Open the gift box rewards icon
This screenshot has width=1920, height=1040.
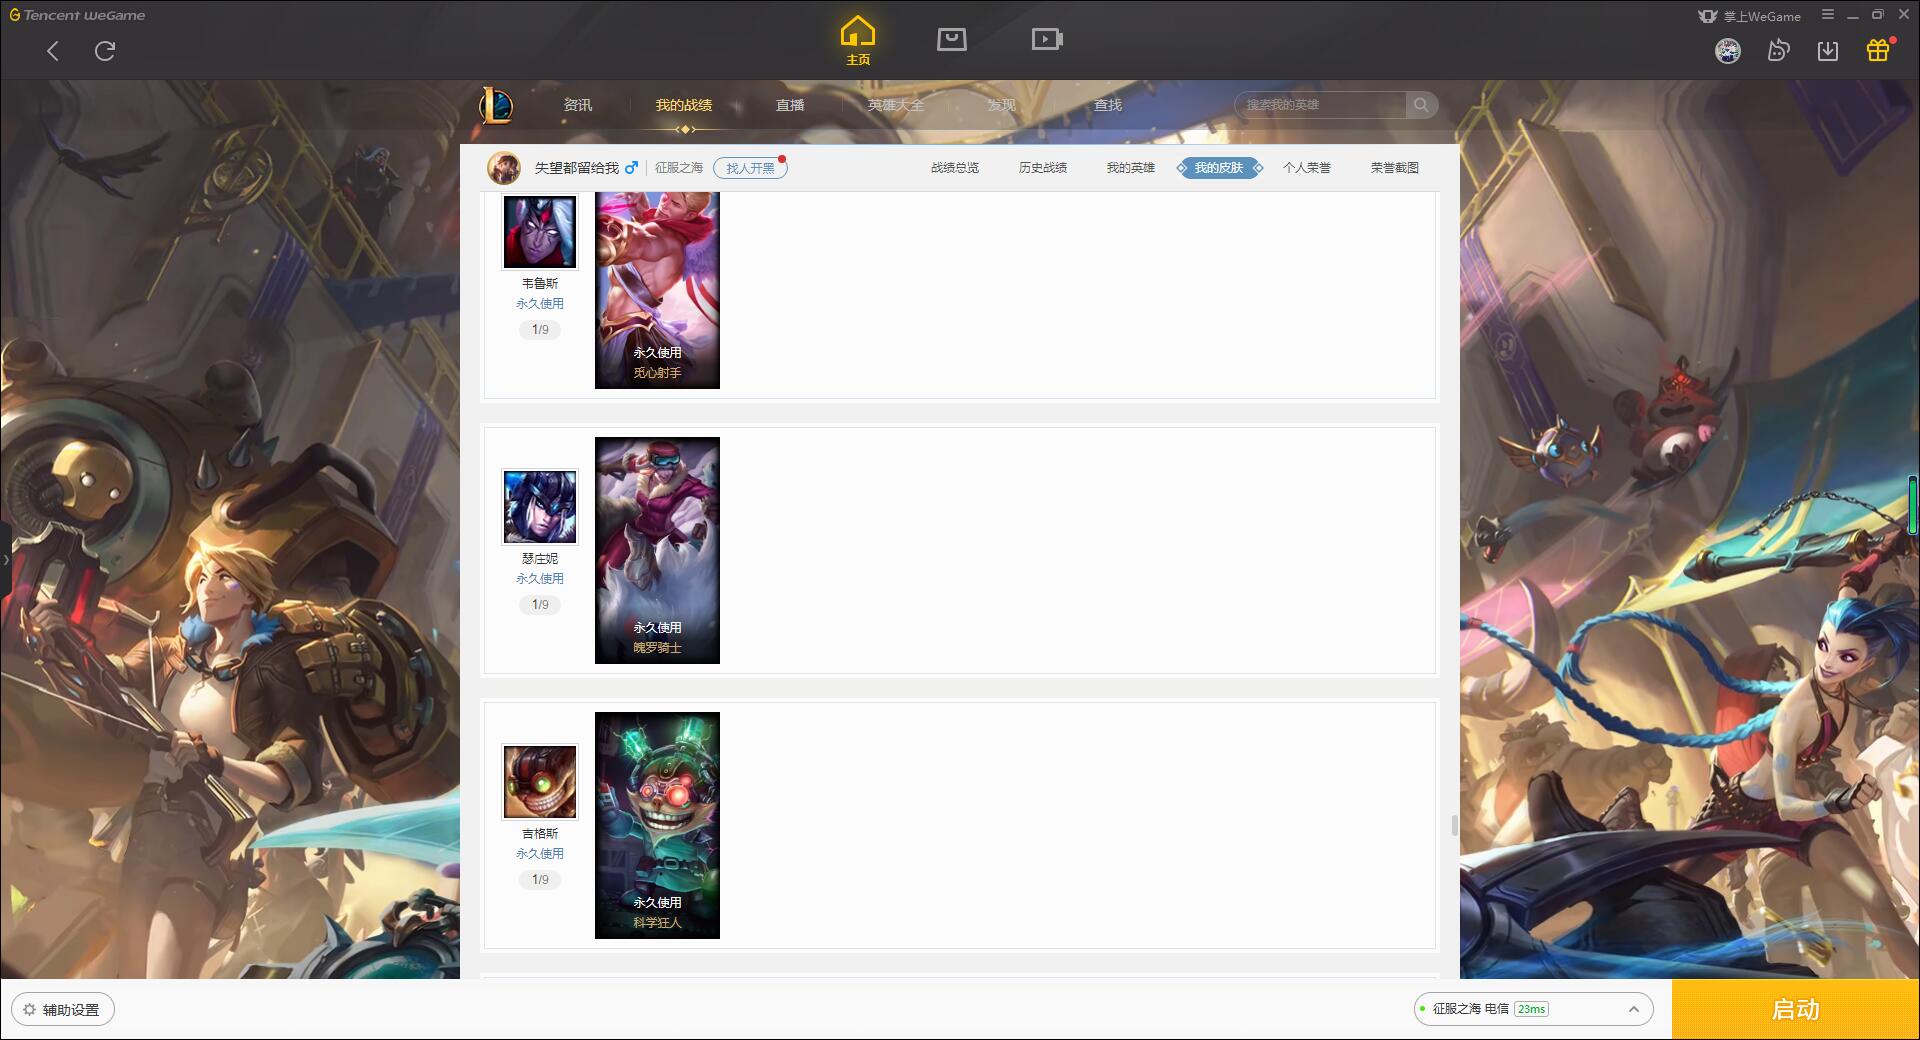1878,50
